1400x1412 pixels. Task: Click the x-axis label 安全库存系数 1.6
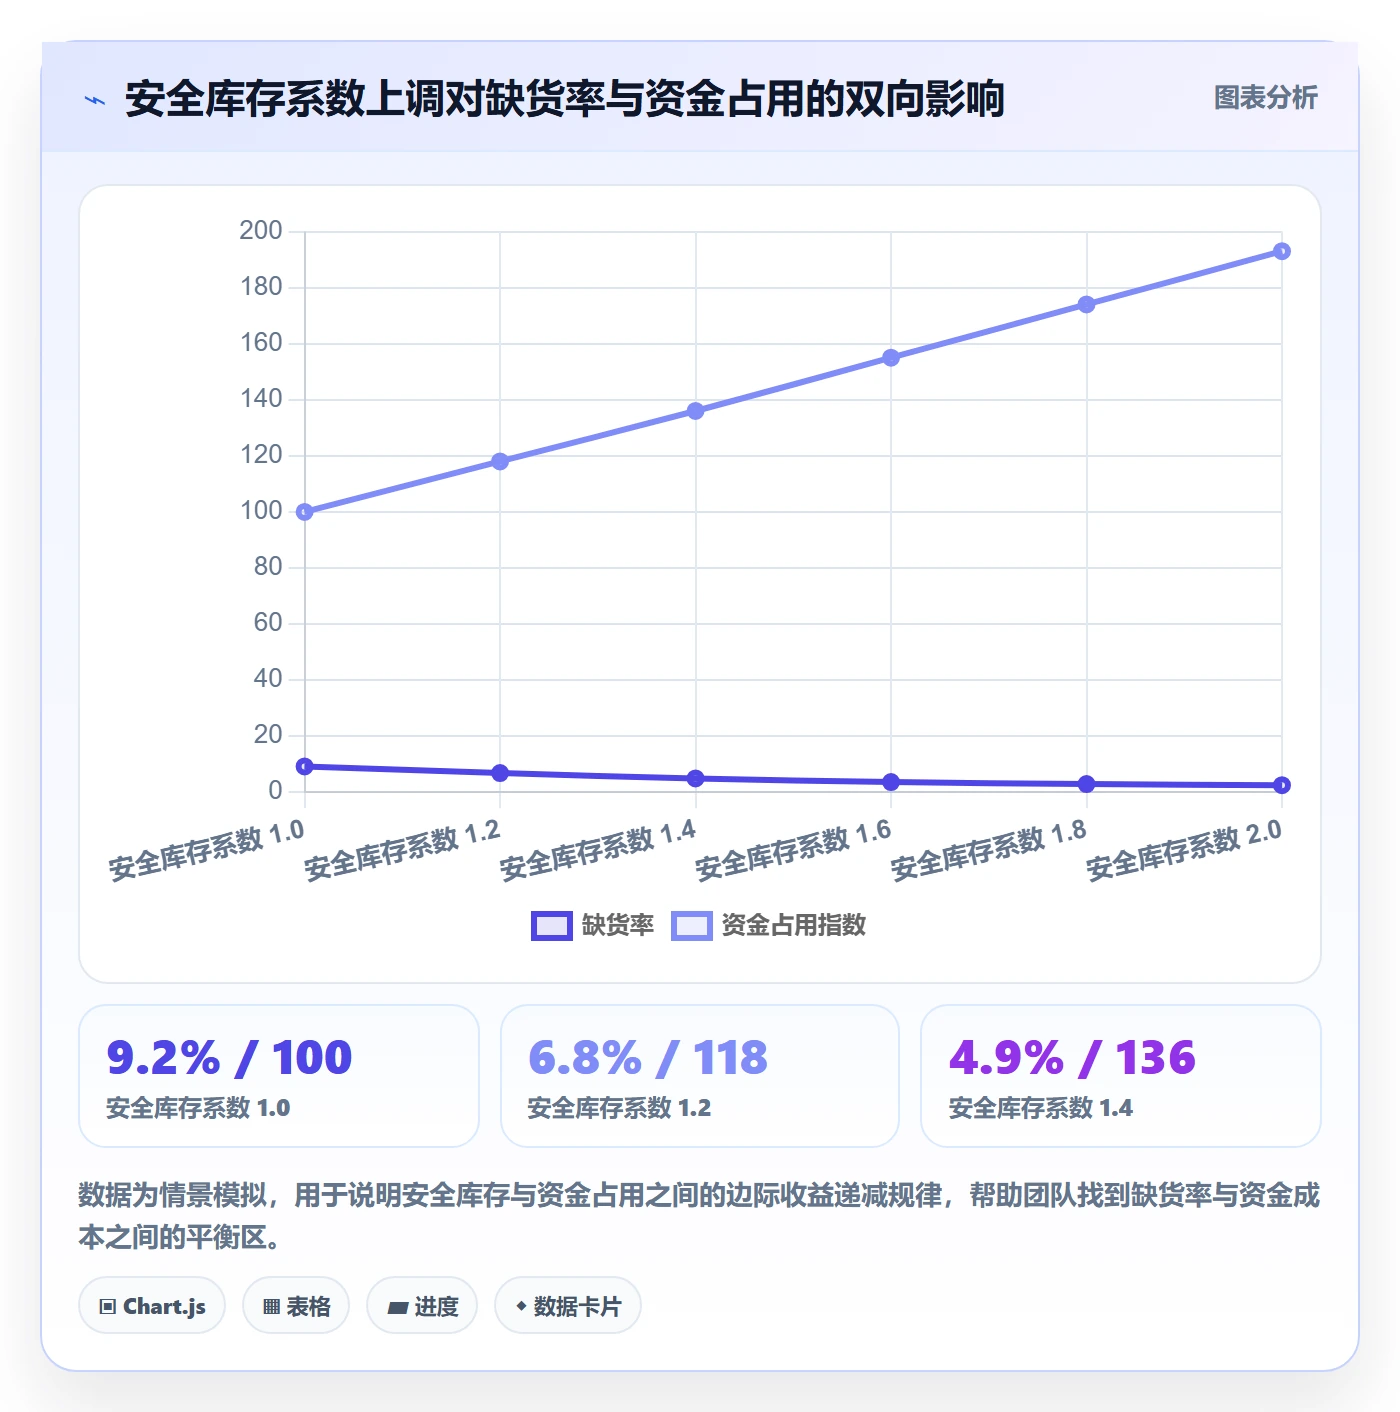click(x=793, y=850)
